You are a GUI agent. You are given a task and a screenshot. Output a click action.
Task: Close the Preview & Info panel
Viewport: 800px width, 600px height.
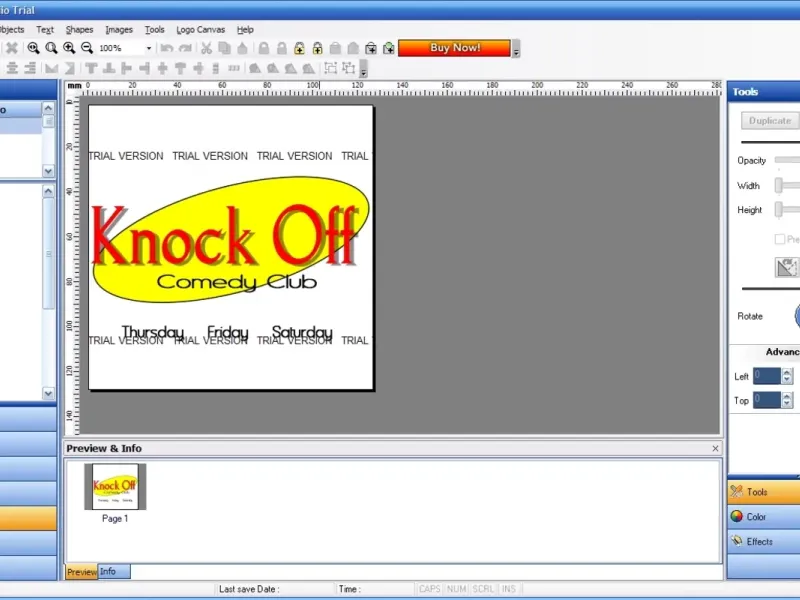[715, 448]
